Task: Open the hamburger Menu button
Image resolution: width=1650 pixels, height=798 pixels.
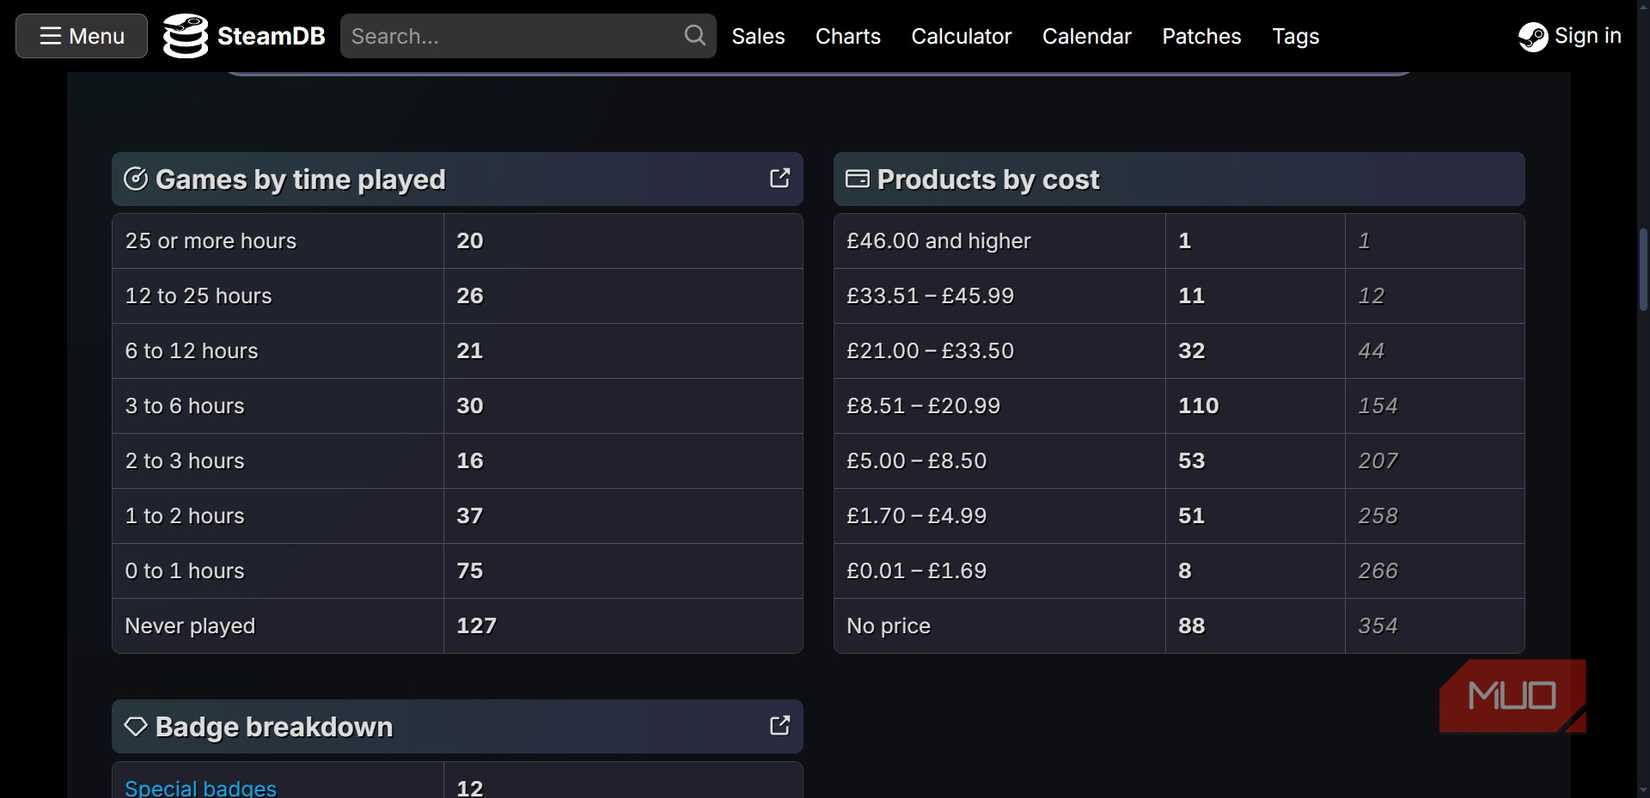Action: 81,36
